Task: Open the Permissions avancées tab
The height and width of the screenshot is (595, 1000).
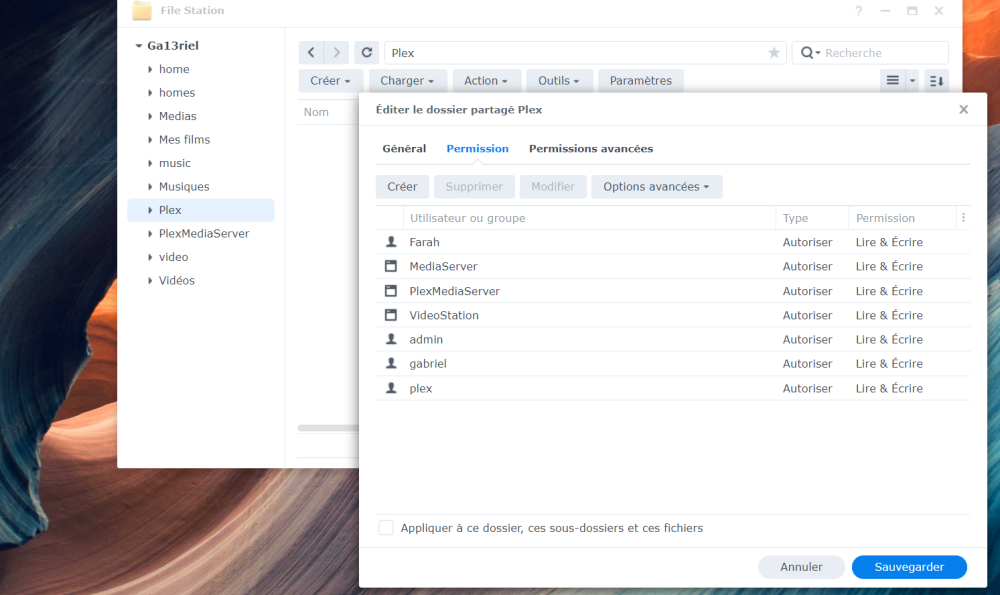Action: tap(590, 149)
